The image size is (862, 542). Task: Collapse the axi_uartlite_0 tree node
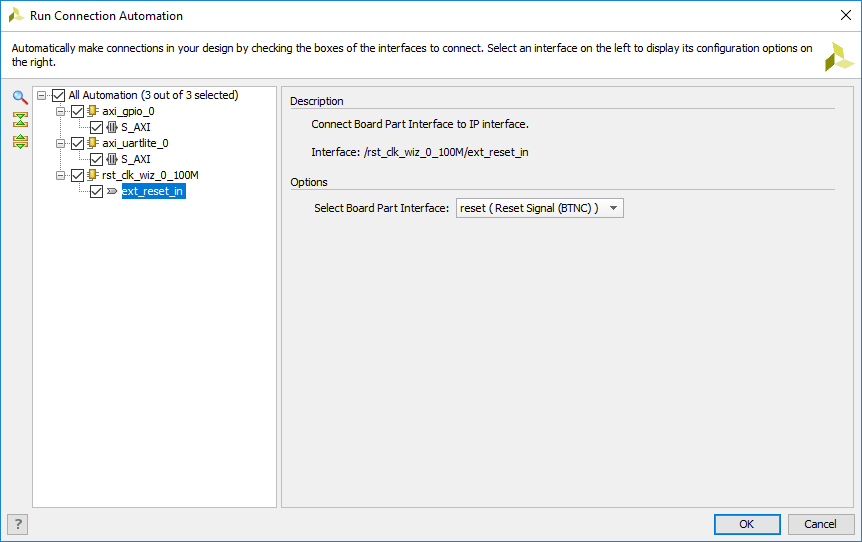pos(60,143)
